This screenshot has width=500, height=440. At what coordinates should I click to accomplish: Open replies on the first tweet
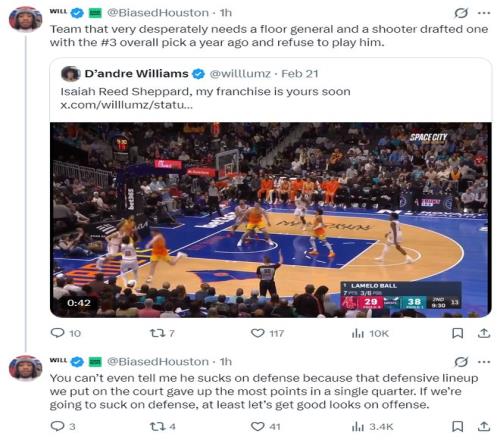point(65,333)
